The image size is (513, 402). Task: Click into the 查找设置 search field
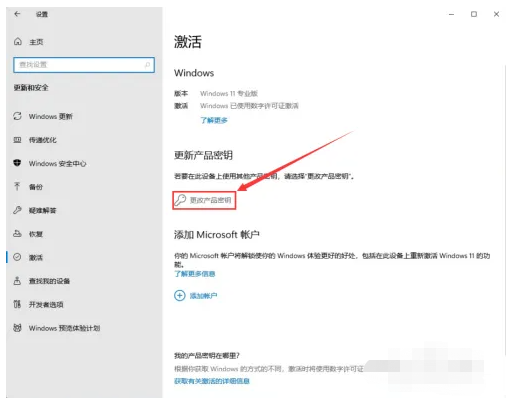(x=84, y=65)
